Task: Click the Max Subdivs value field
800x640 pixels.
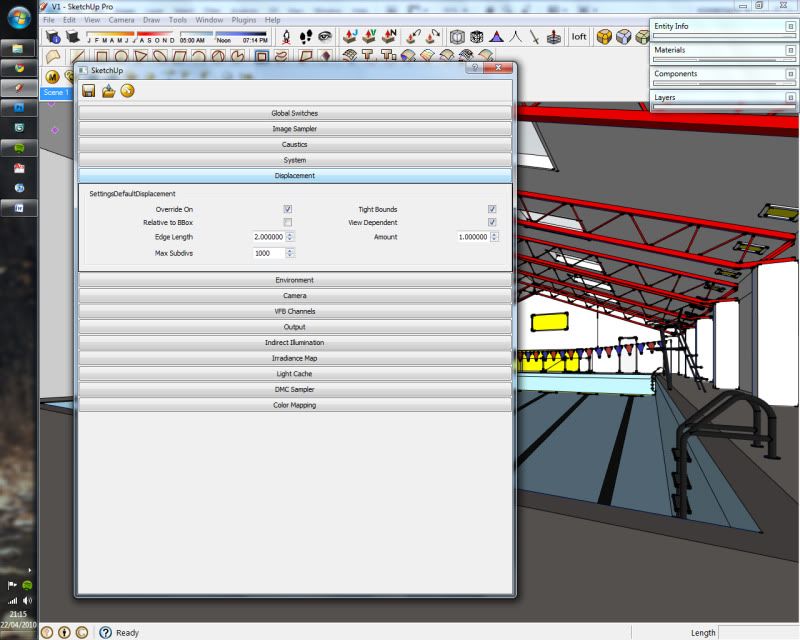Action: 269,253
